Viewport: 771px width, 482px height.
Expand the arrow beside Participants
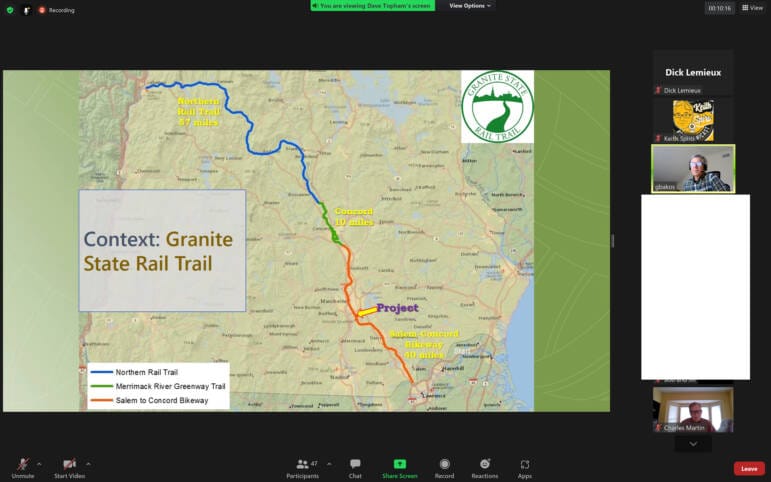(329, 464)
